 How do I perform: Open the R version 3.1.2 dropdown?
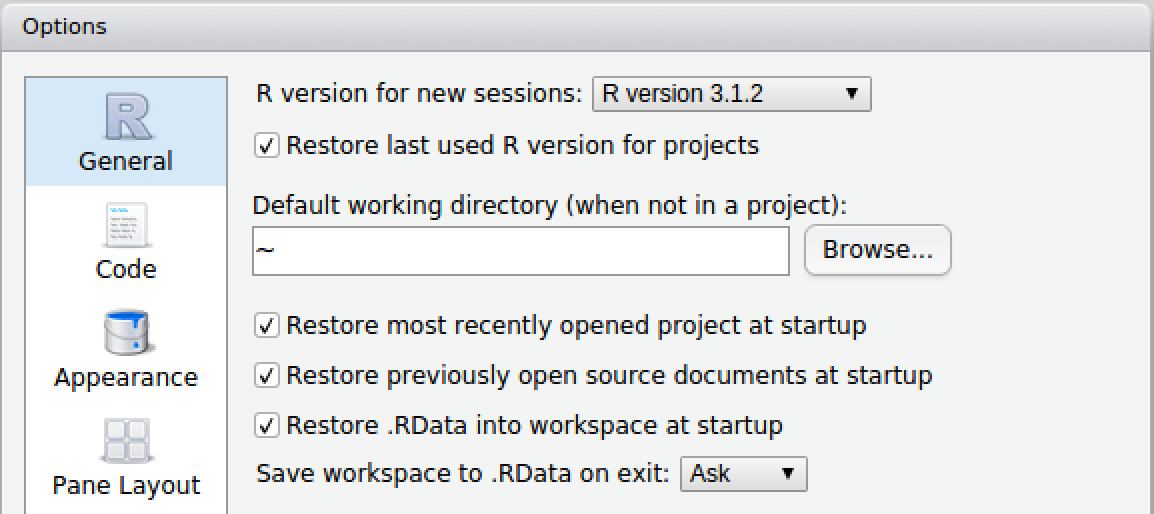point(731,94)
